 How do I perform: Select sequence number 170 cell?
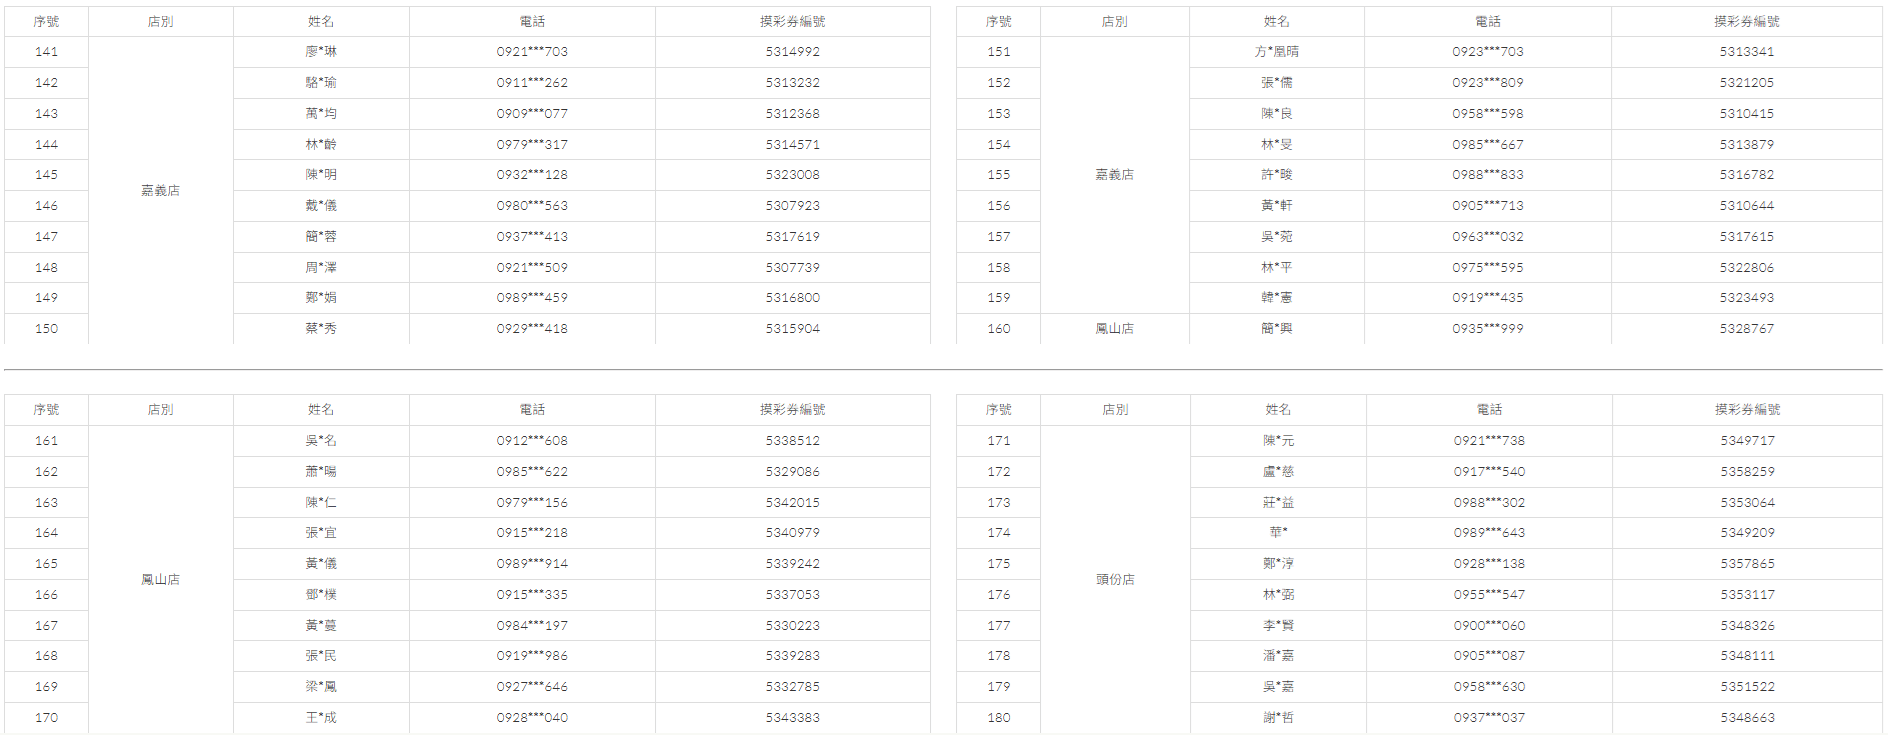click(x=46, y=718)
